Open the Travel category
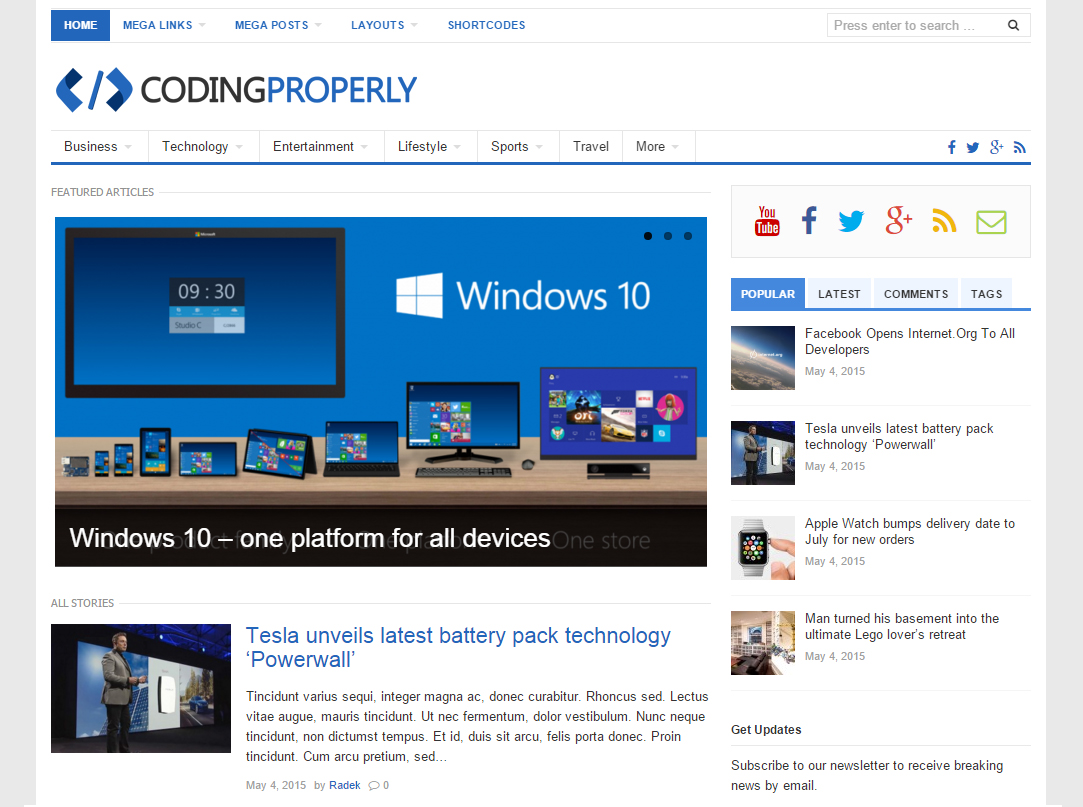 point(591,146)
